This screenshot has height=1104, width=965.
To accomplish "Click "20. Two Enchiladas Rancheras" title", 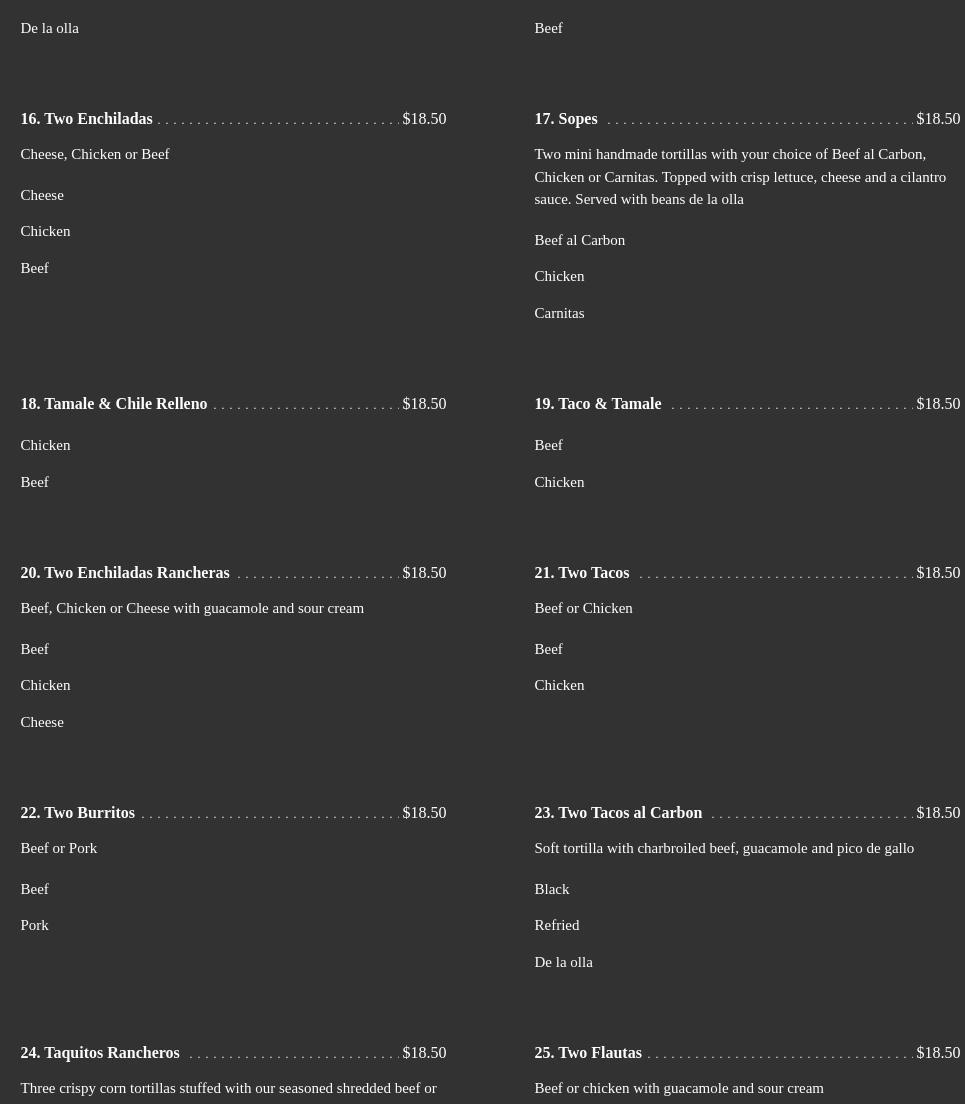I will click(125, 573).
